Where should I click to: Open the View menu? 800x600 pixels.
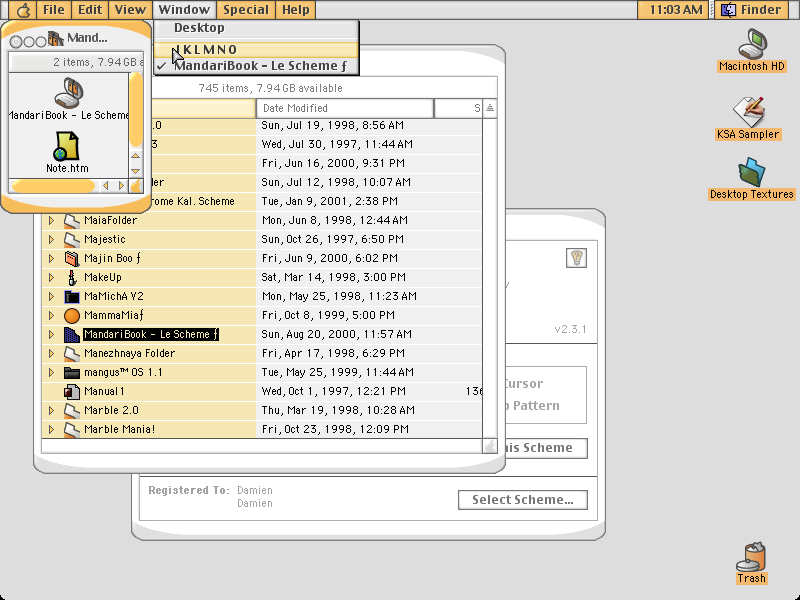pos(130,10)
